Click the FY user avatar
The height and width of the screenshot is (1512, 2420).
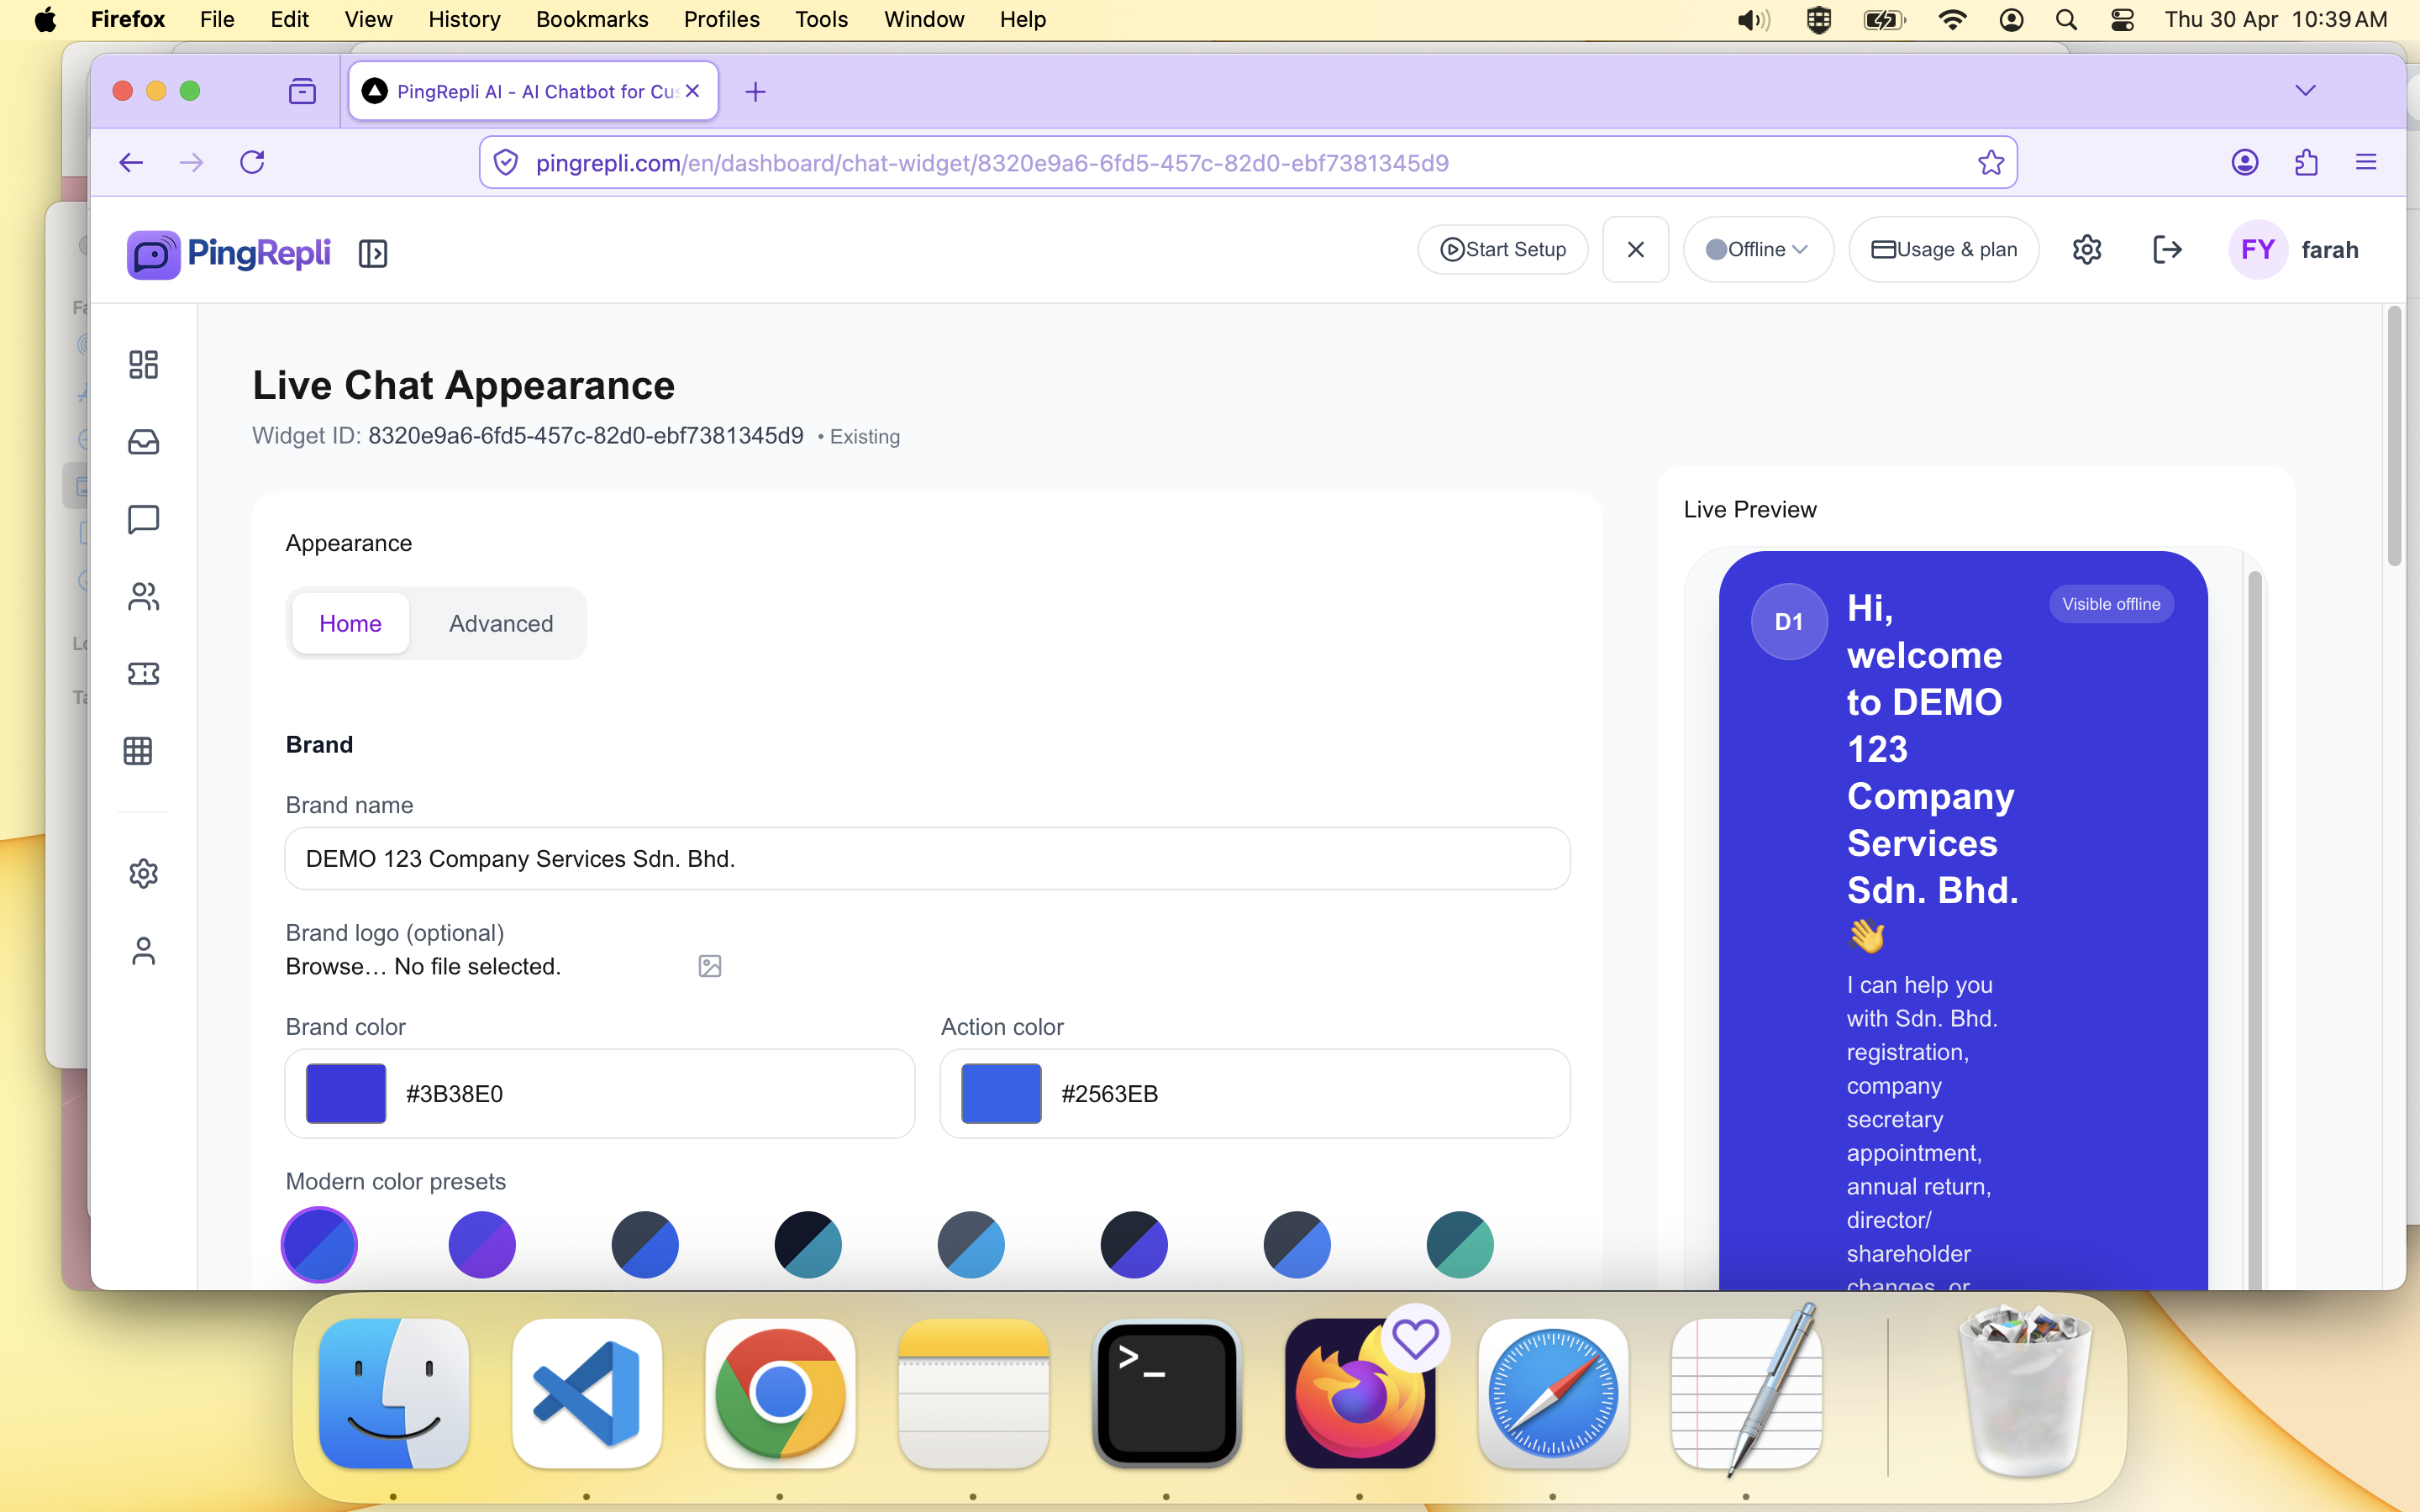(2258, 249)
